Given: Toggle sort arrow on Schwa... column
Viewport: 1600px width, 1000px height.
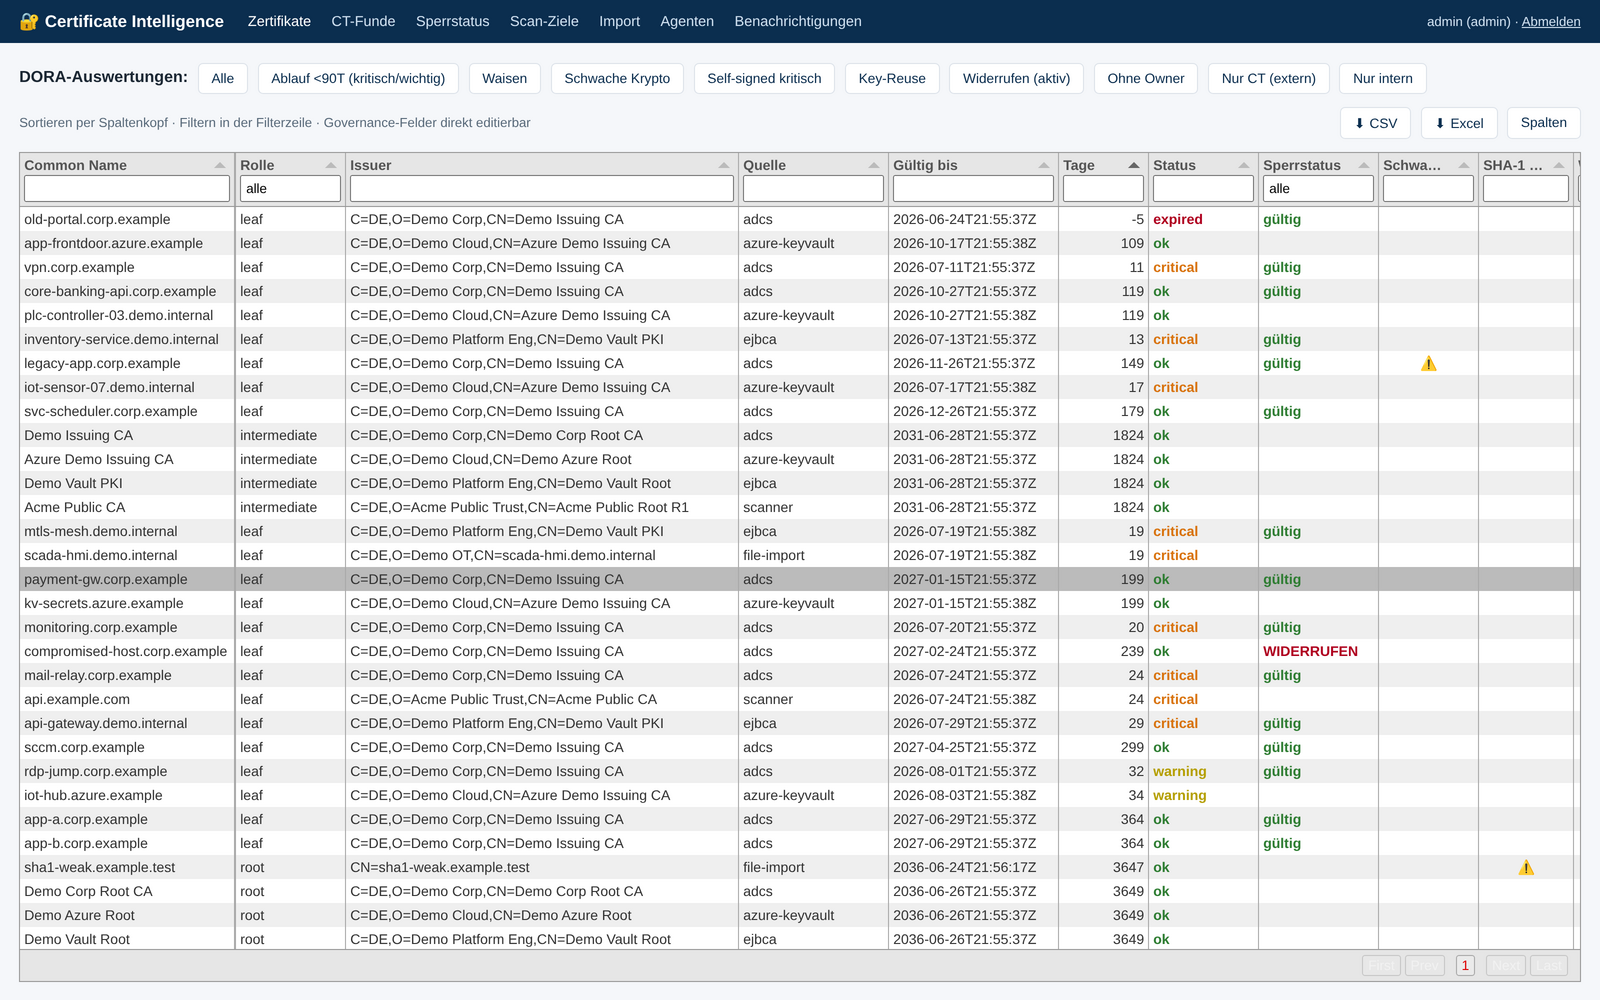Looking at the screenshot, I should click(x=1464, y=165).
